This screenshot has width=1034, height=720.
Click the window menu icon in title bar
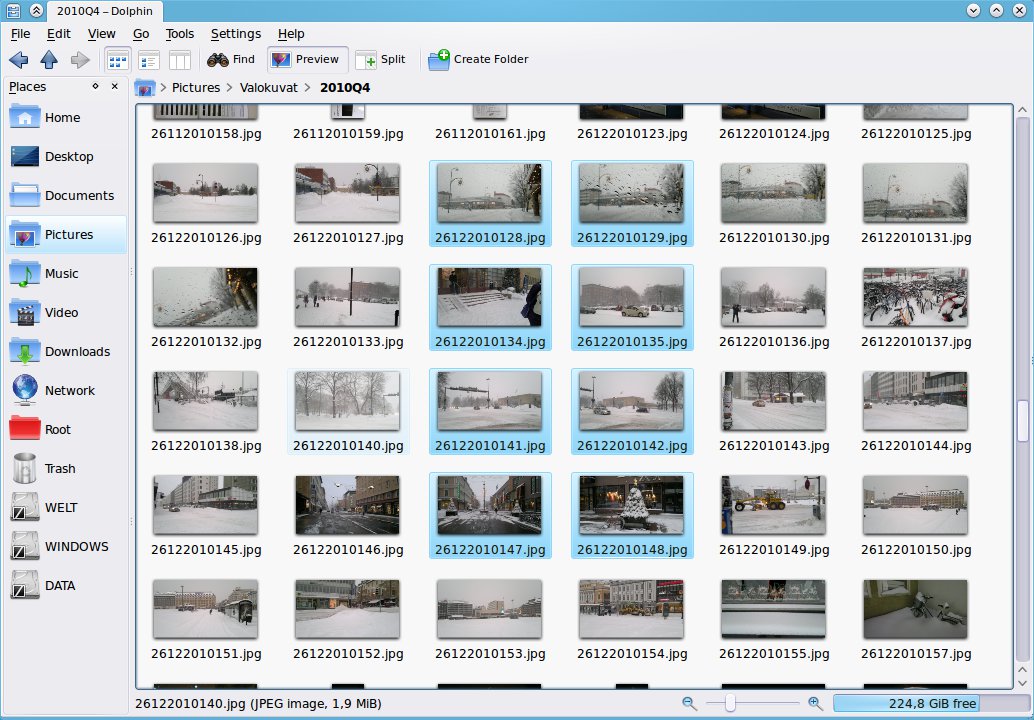click(x=13, y=11)
